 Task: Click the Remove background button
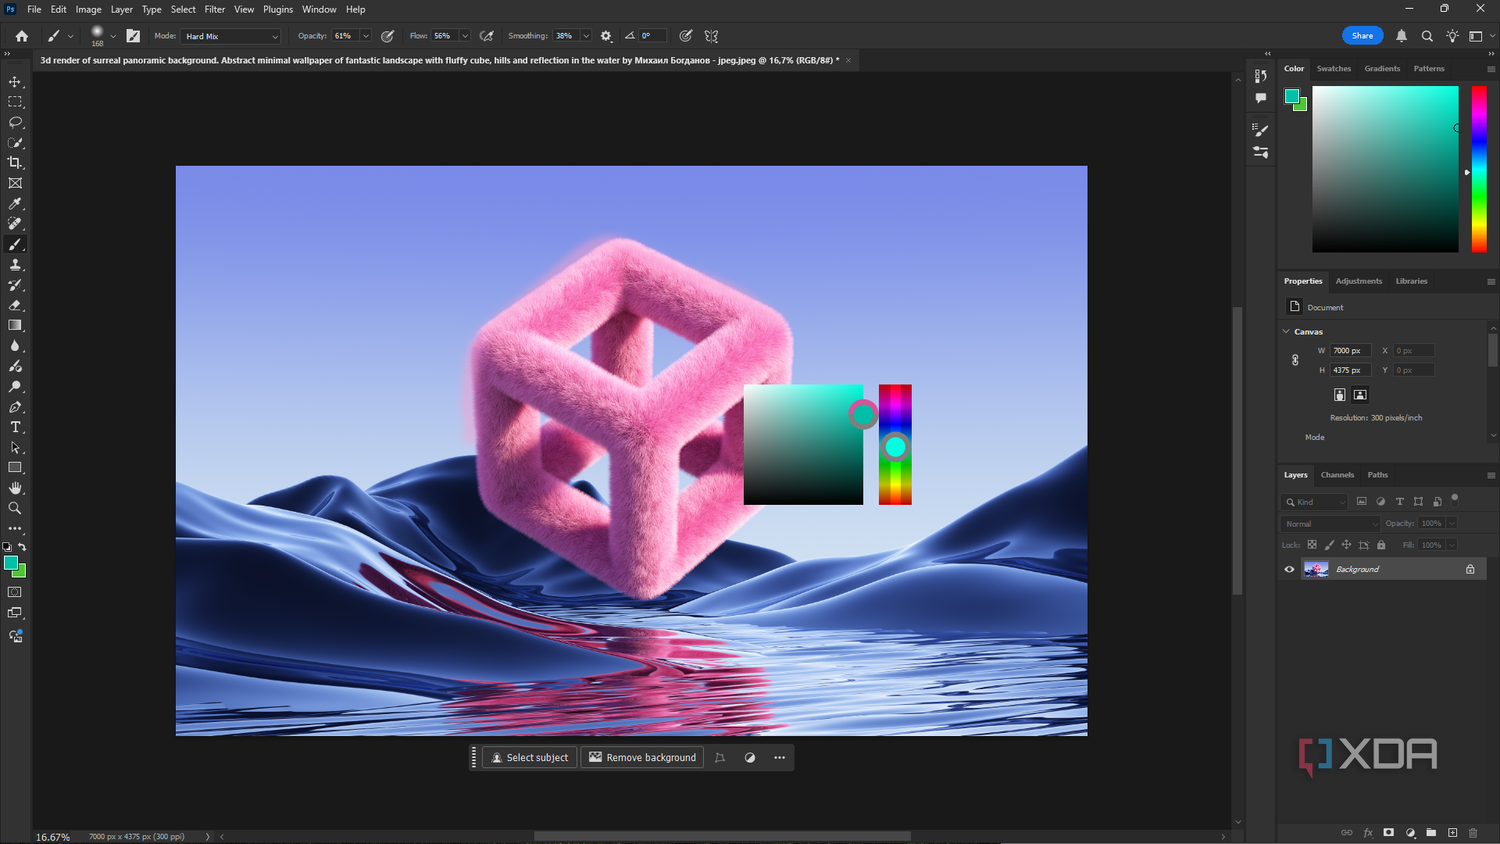pos(642,757)
